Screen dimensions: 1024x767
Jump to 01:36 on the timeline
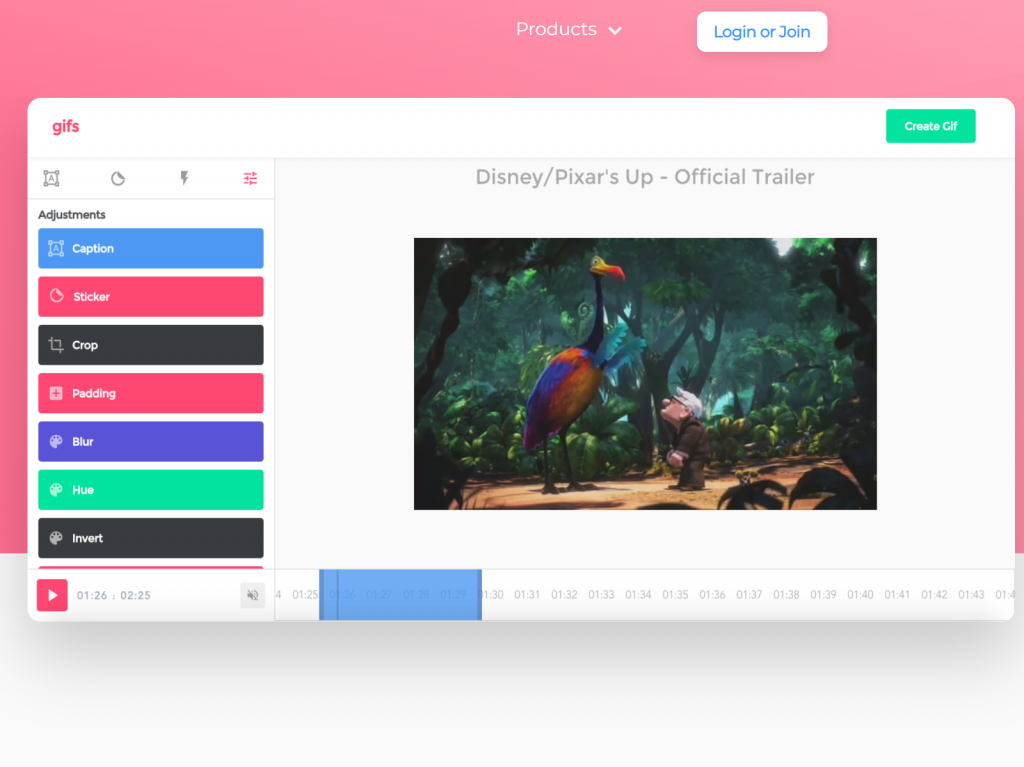pos(712,595)
